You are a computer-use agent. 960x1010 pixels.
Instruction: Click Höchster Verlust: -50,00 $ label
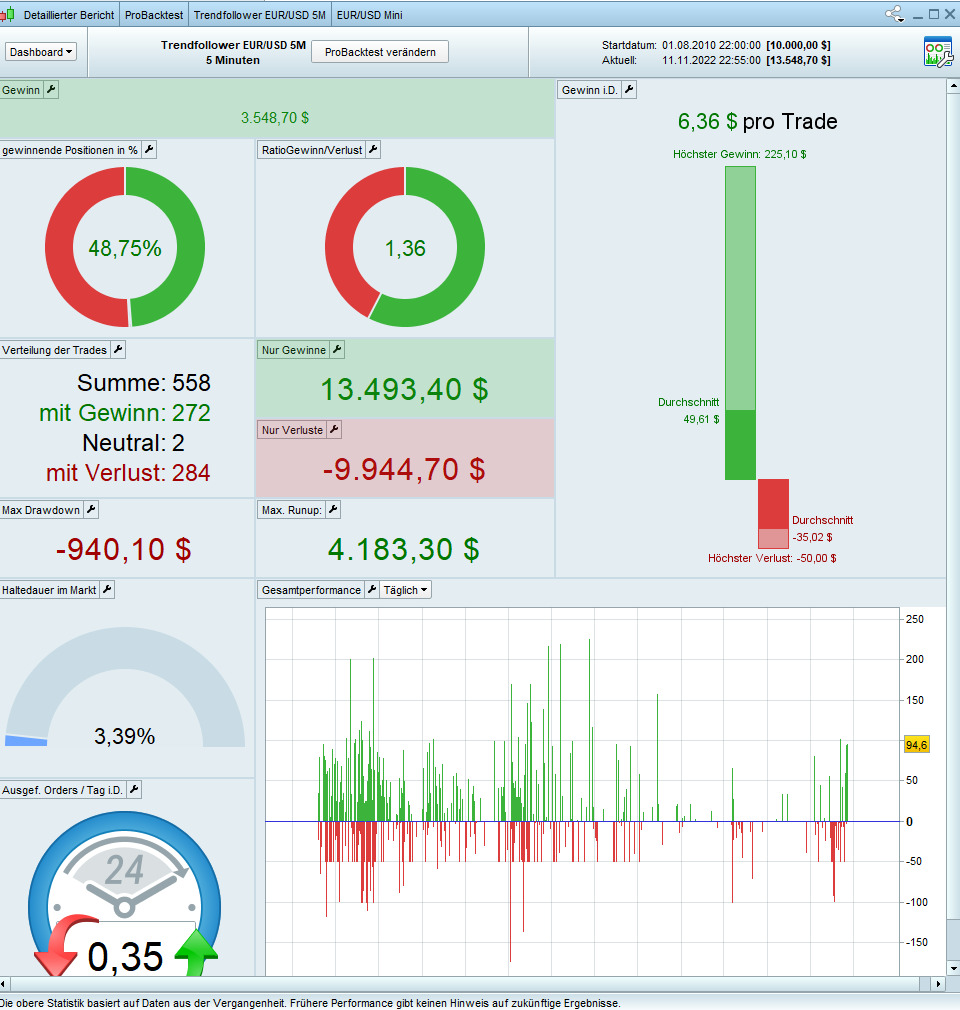tap(773, 558)
